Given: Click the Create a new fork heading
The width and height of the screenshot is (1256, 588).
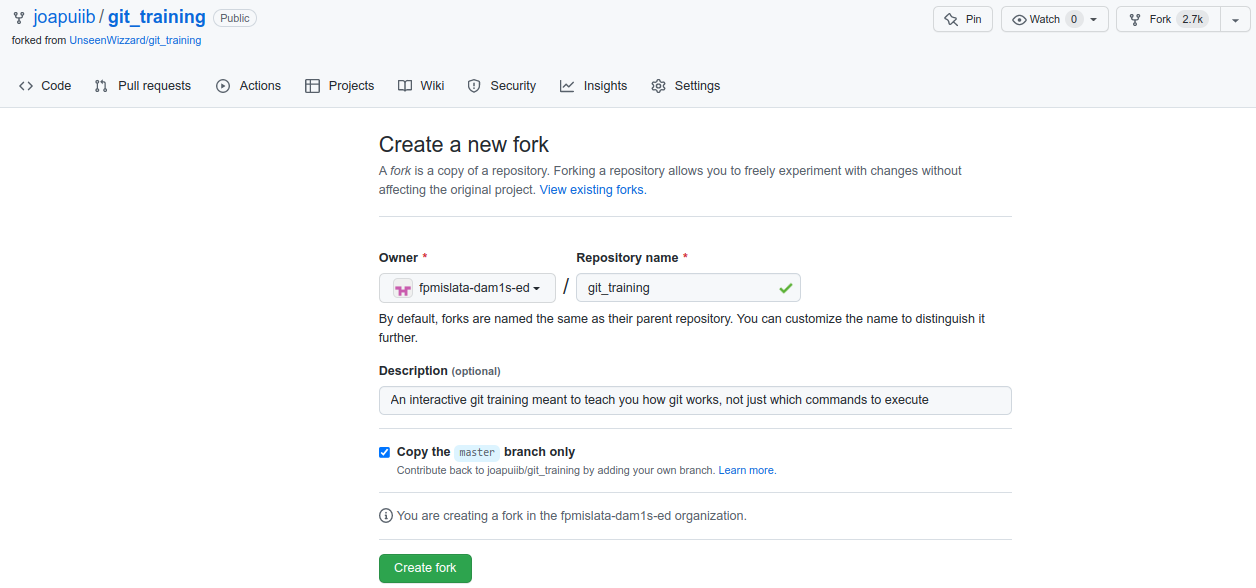Looking at the screenshot, I should click(464, 144).
